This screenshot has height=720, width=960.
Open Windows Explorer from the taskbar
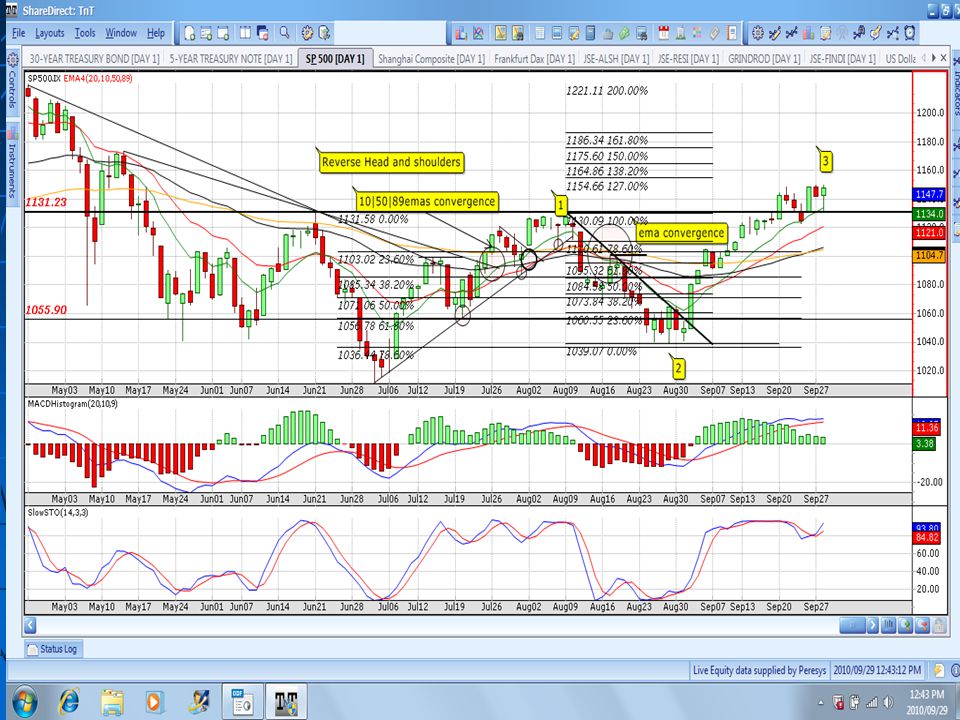113,702
